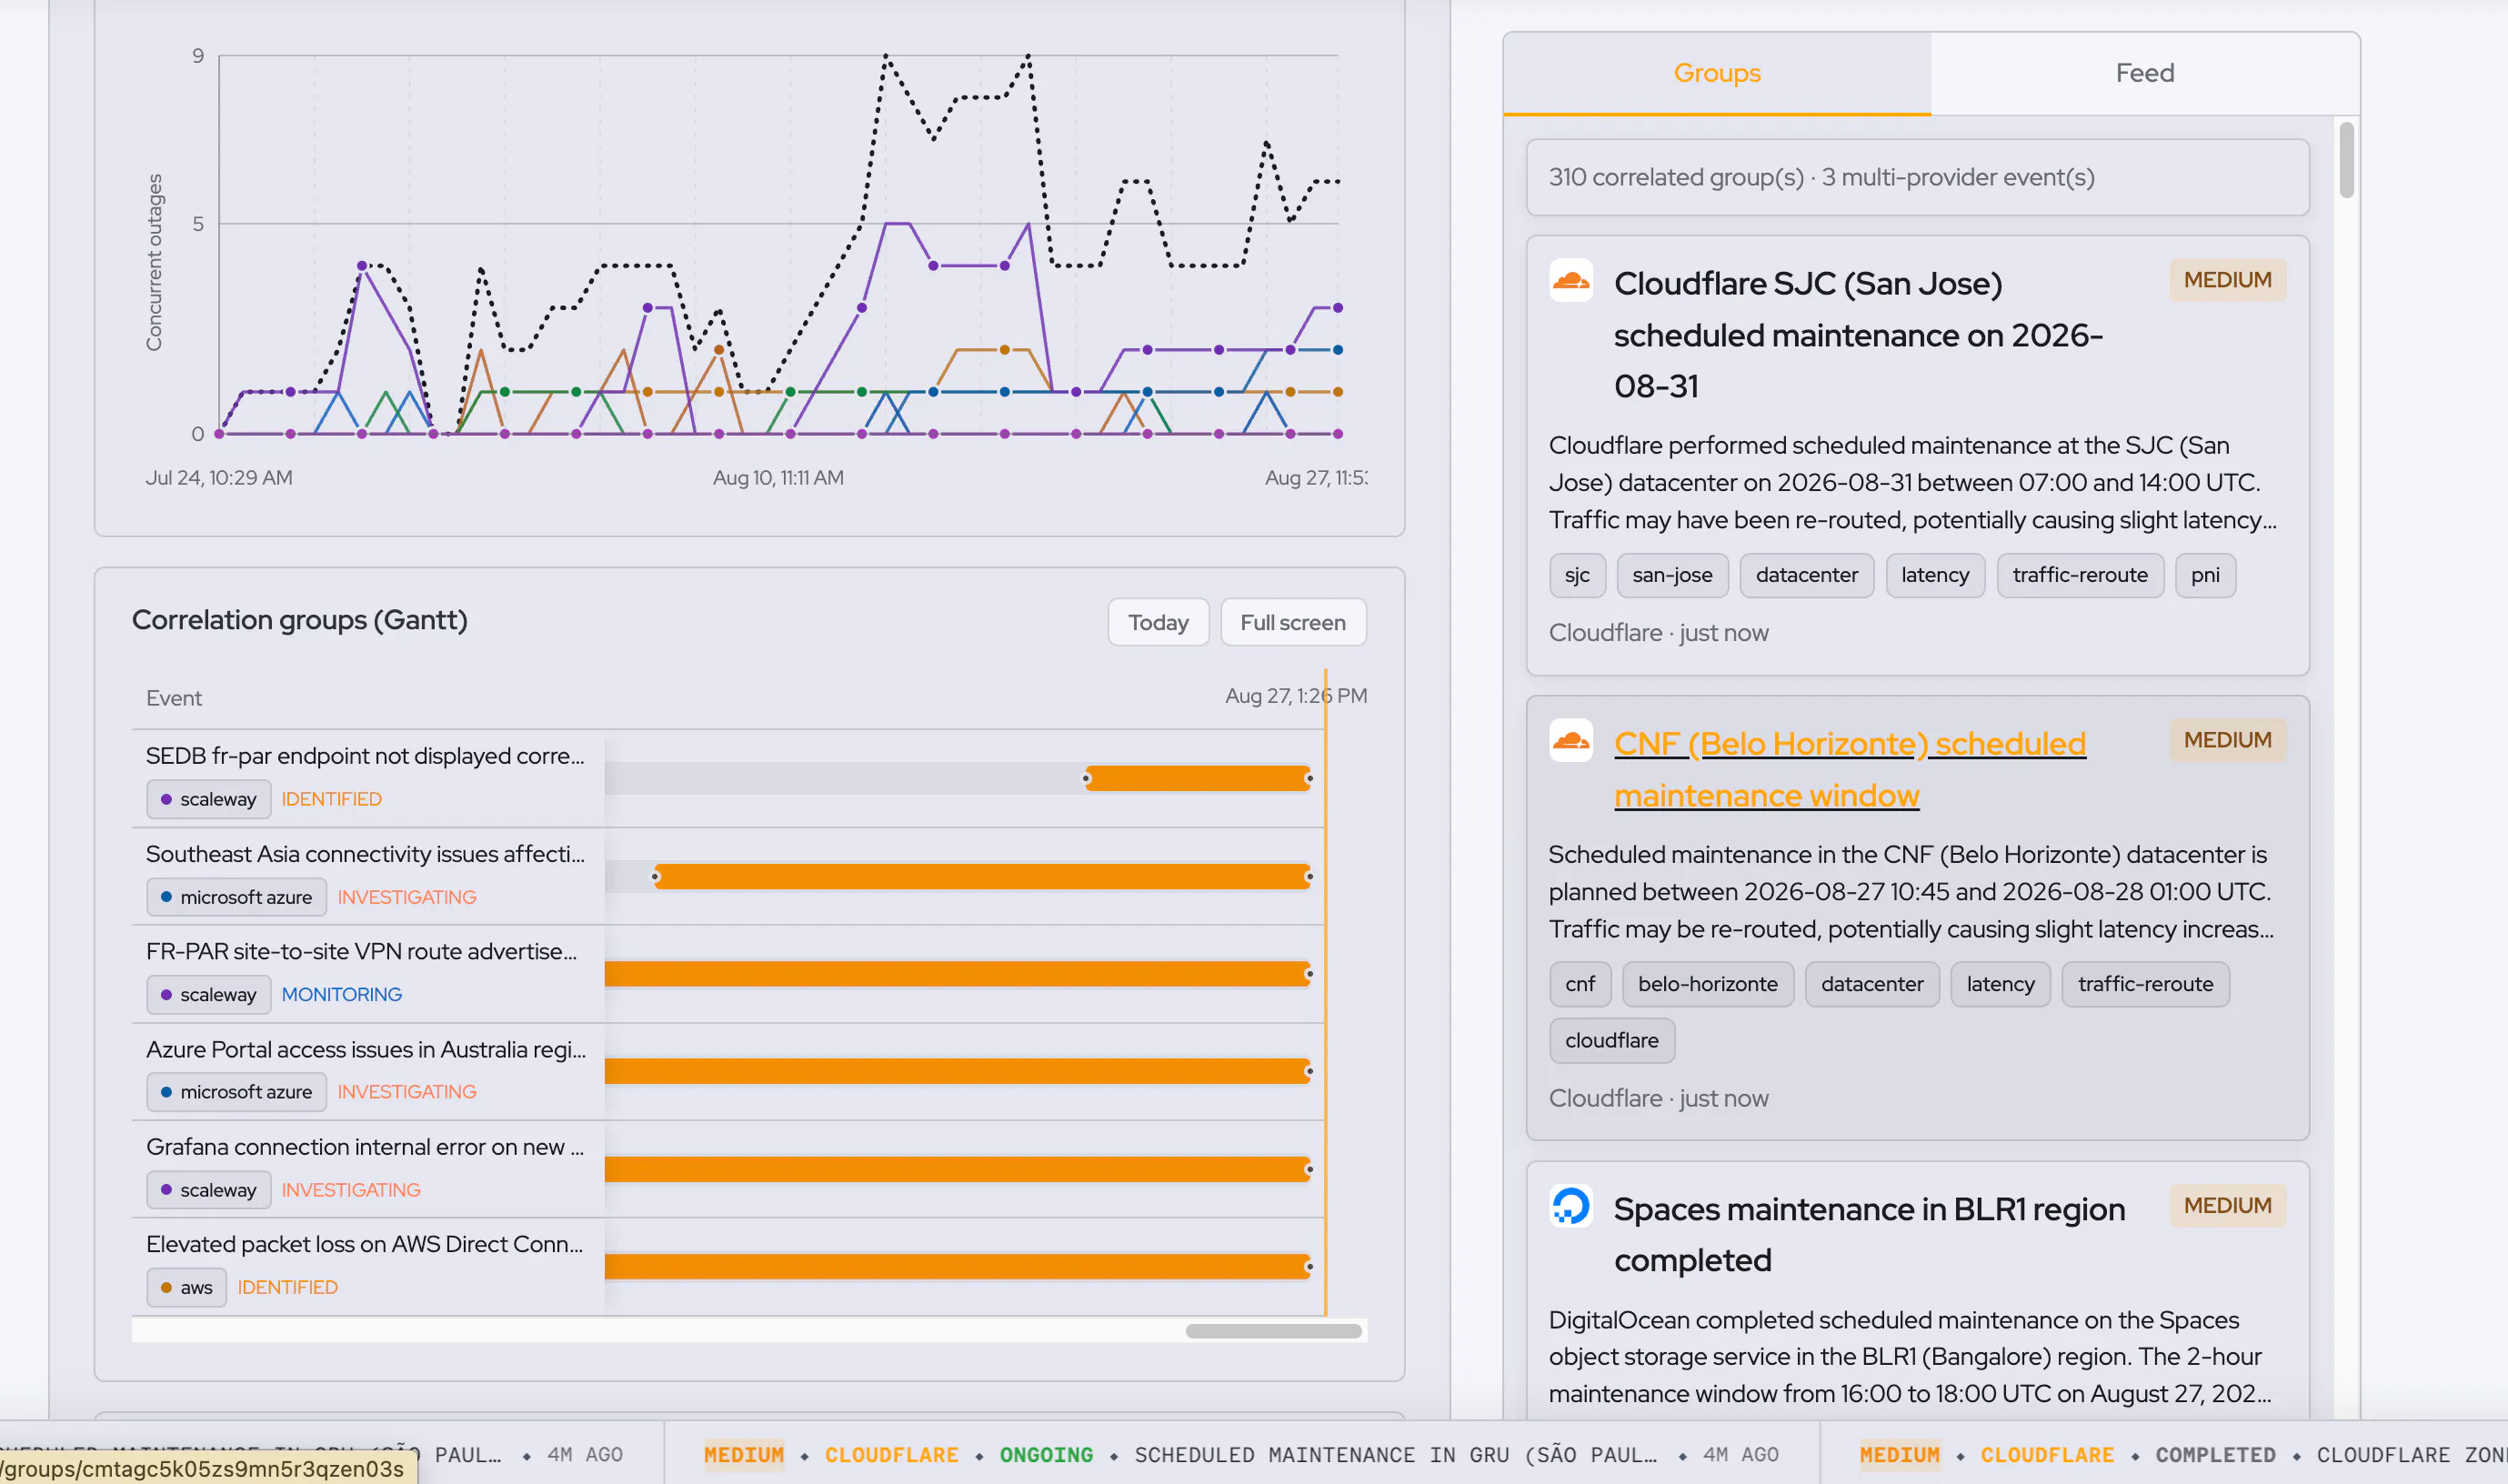This screenshot has width=2508, height=1484.
Task: Click MONITORING status of FR-PAR VPN event
Action: pyautogui.click(x=341, y=994)
